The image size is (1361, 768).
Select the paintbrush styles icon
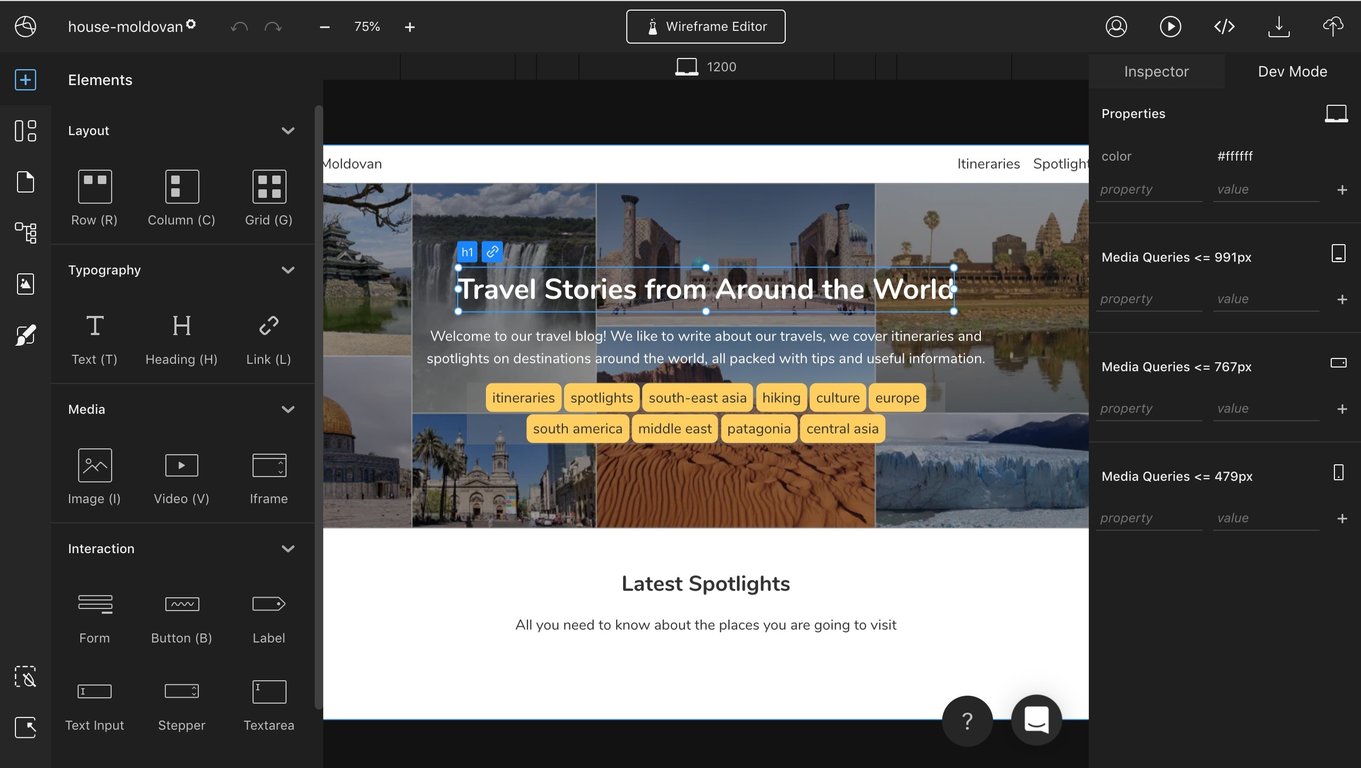[x=26, y=335]
